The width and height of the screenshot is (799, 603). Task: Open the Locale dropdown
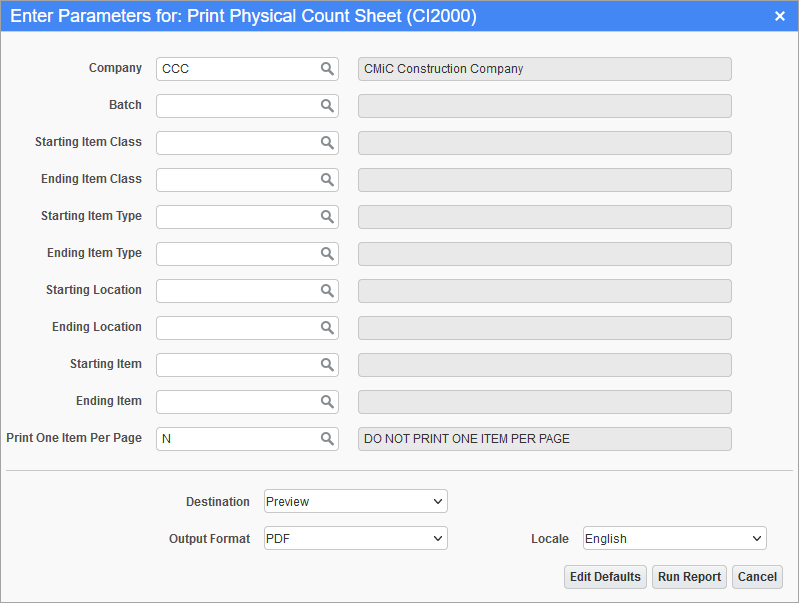coord(675,538)
